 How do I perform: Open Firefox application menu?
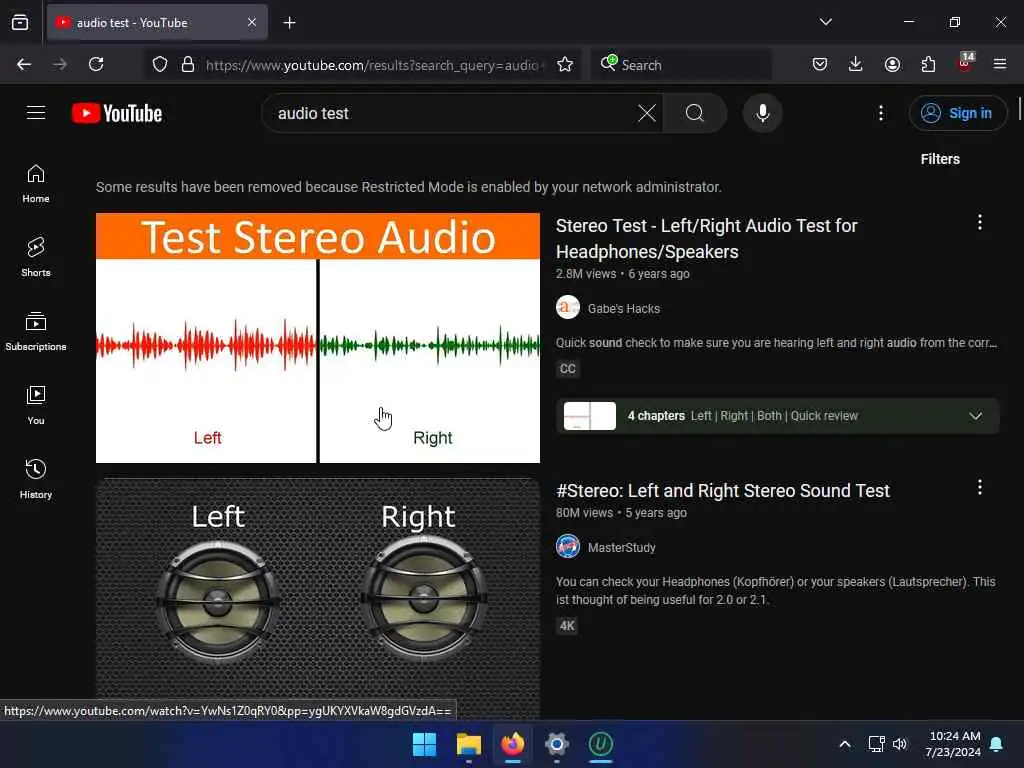[x=1000, y=64]
